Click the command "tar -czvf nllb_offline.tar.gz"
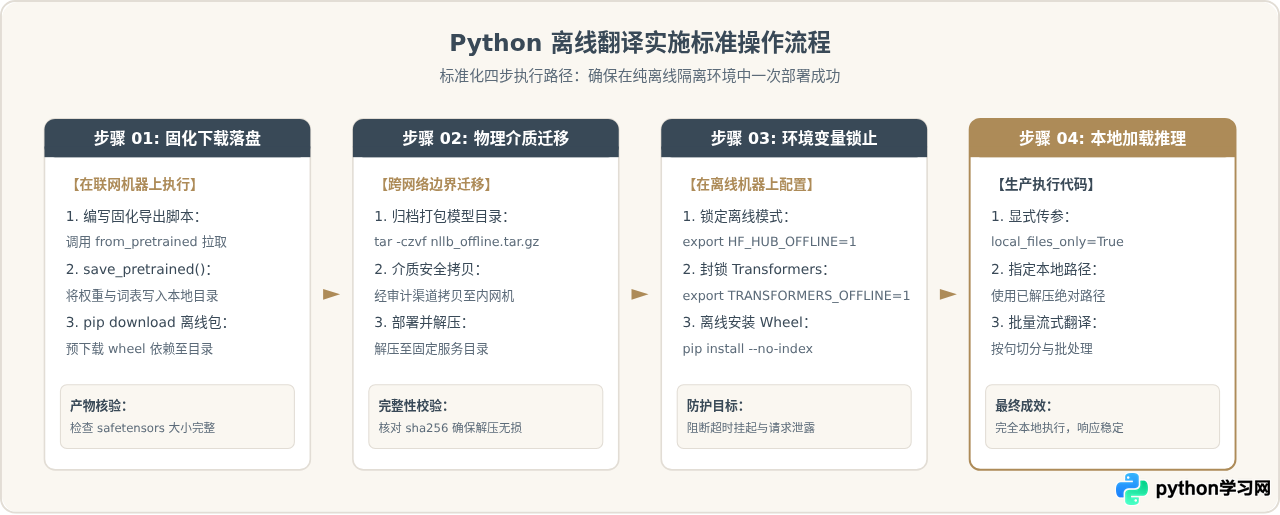Image resolution: width=1280 pixels, height=515 pixels. tap(457, 241)
